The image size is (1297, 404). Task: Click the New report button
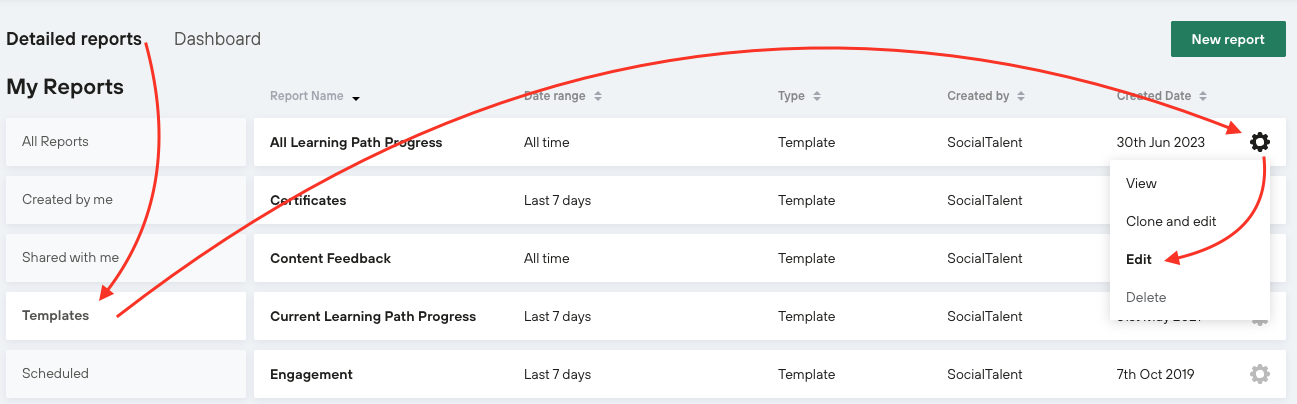[x=1228, y=40]
